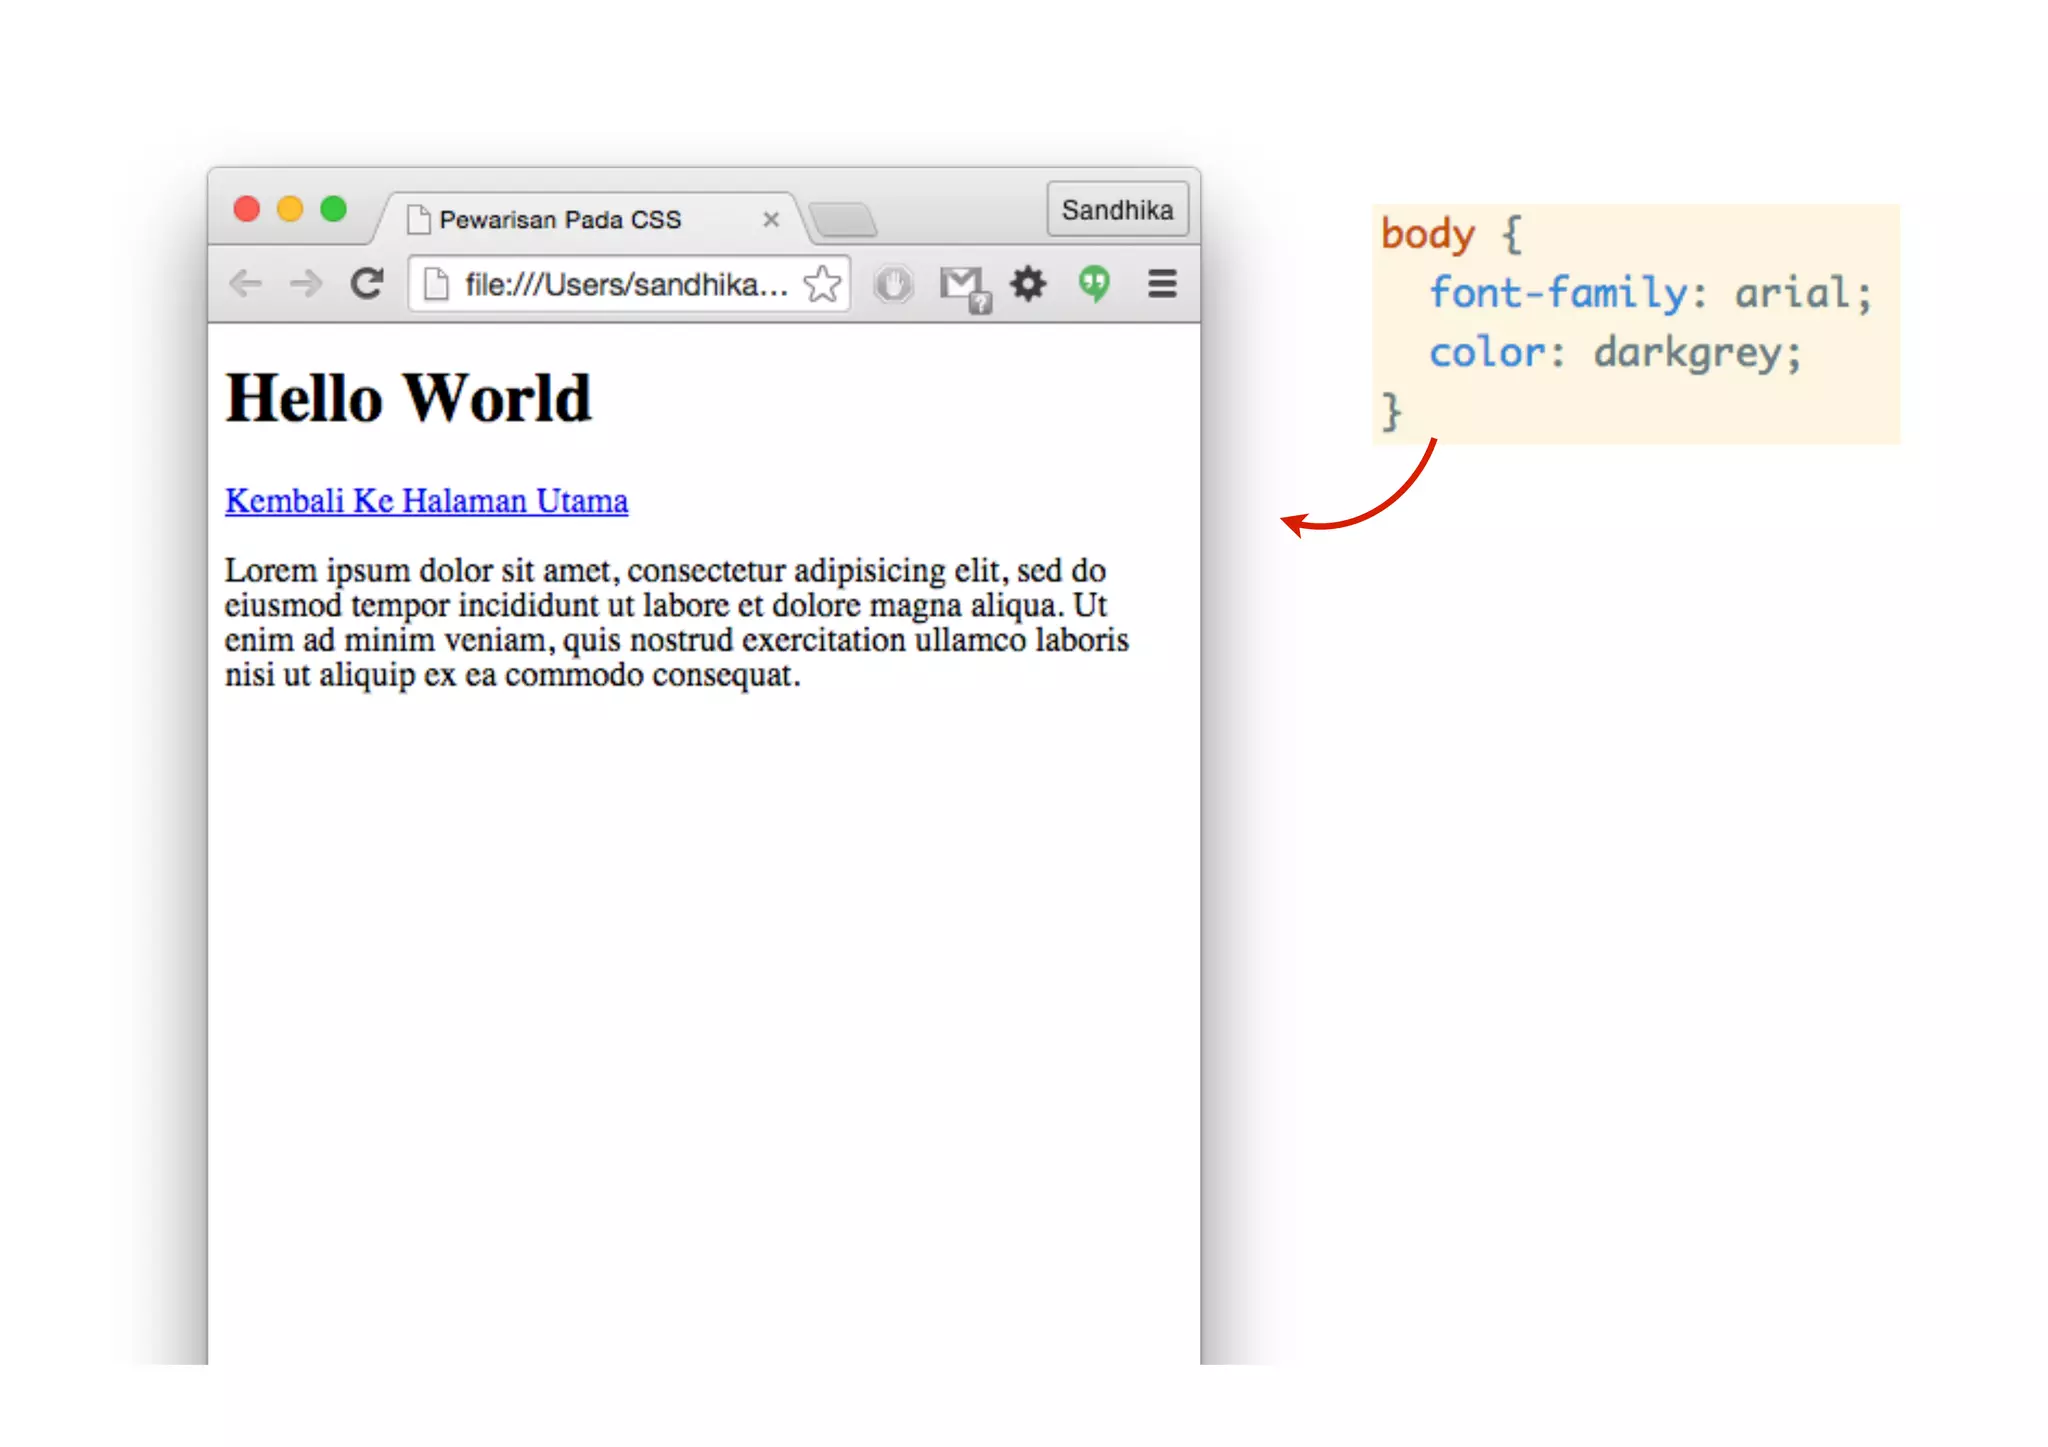Open a new browser tab
The image size is (2048, 1447).
(843, 220)
